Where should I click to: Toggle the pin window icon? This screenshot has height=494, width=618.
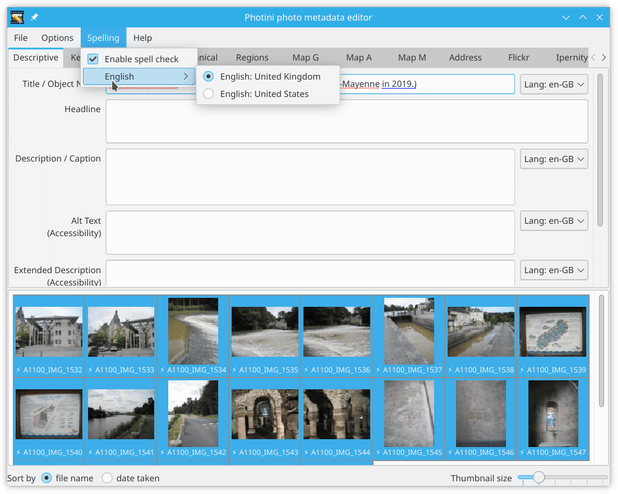35,17
